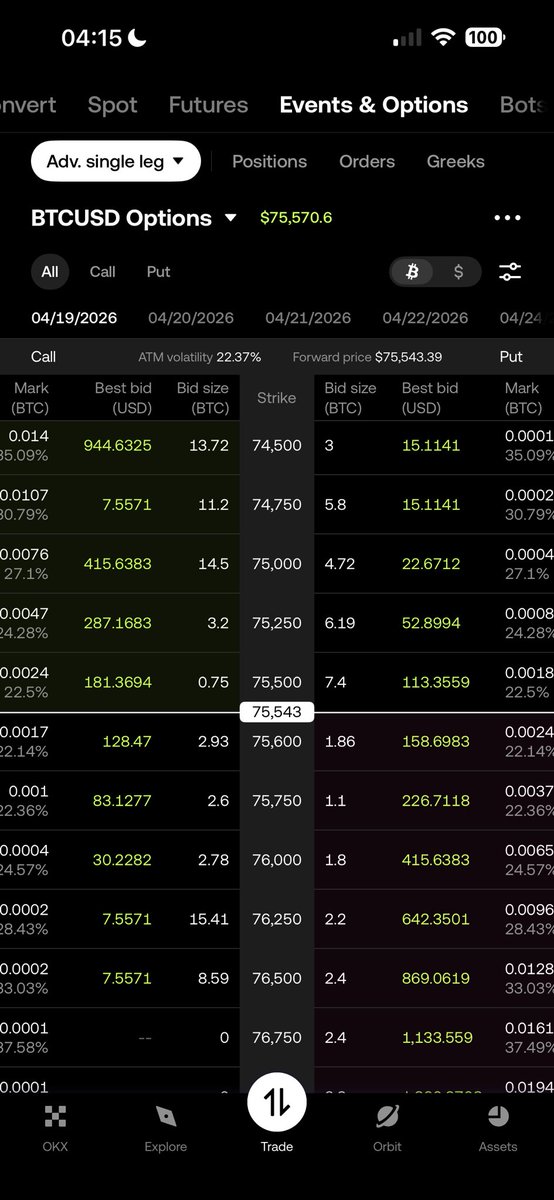Tap the BTC price $75,570.6
Viewport: 554px width, 1200px height.
296,217
